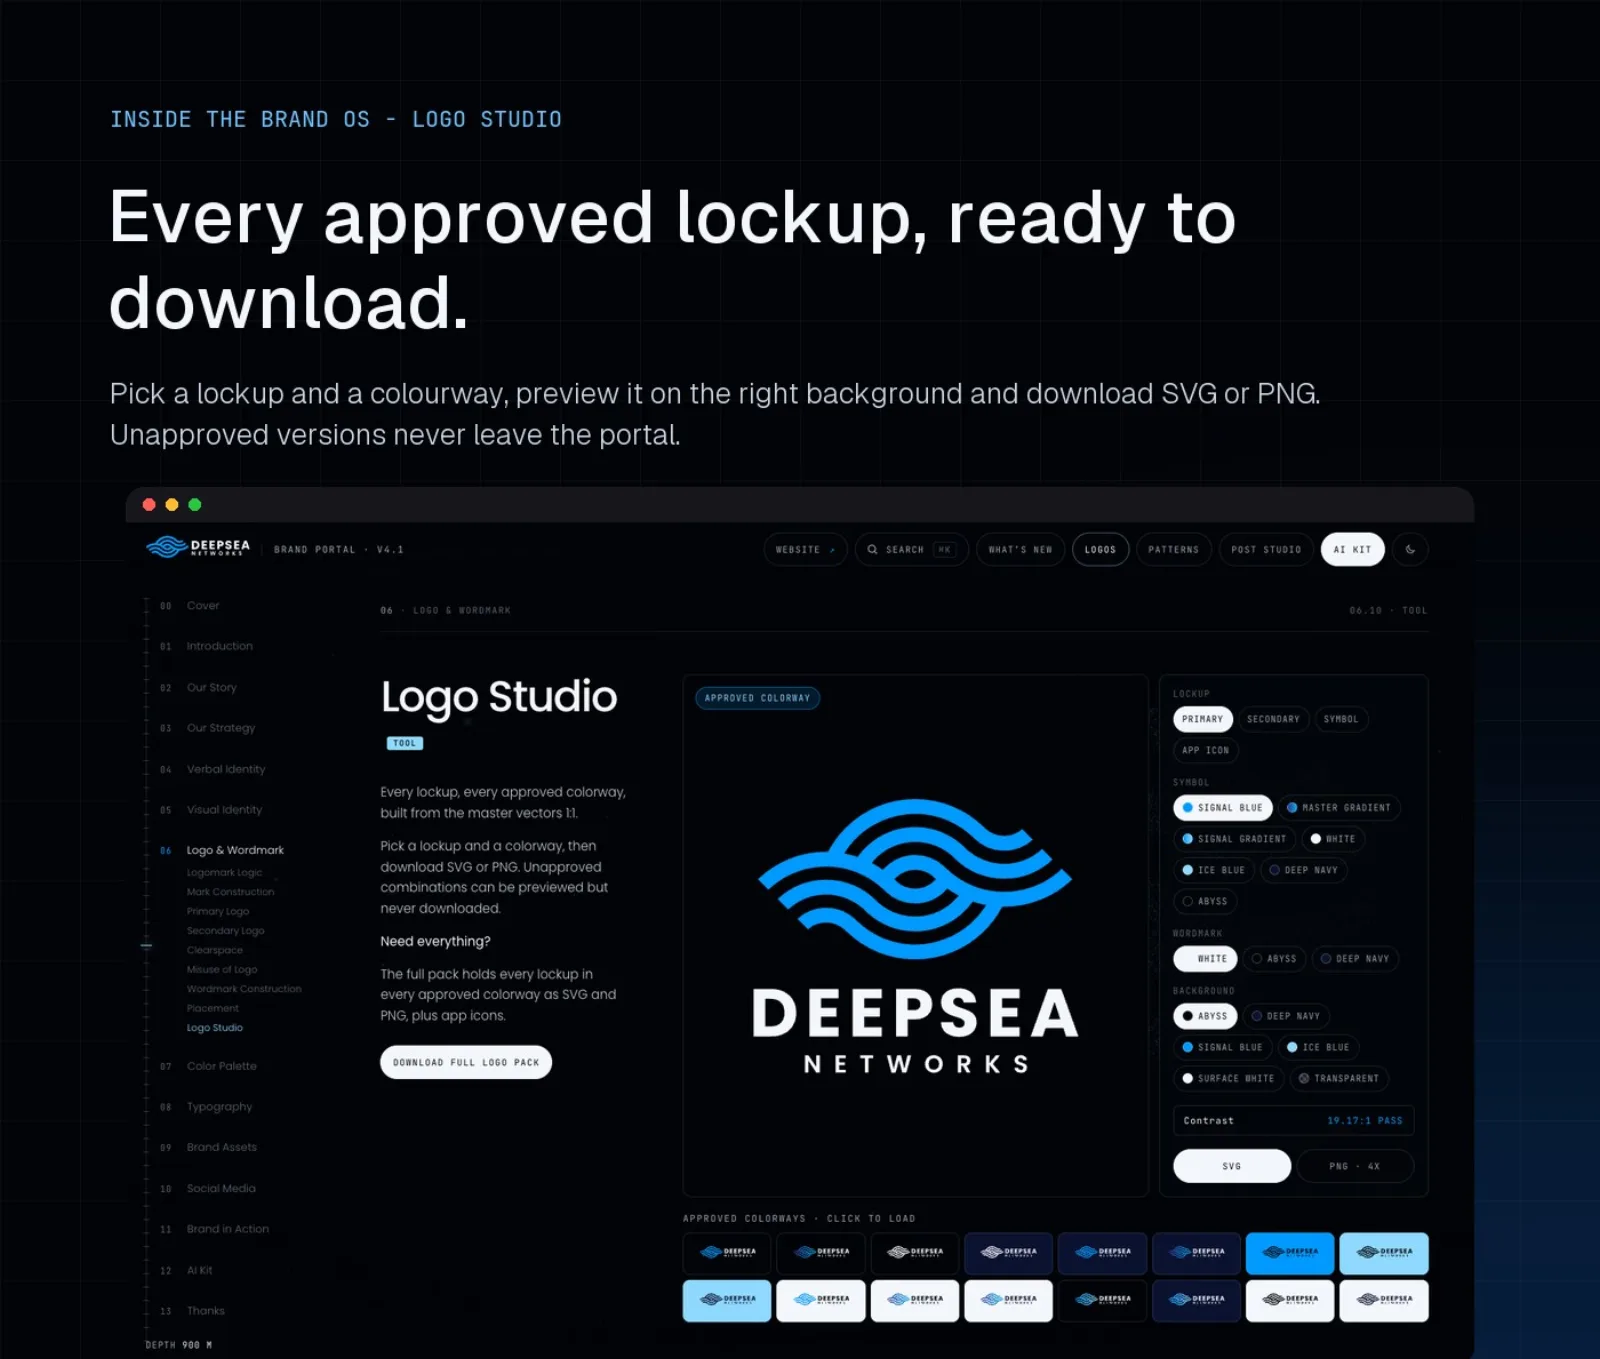Select the Secondary lockup option

[x=1273, y=719]
